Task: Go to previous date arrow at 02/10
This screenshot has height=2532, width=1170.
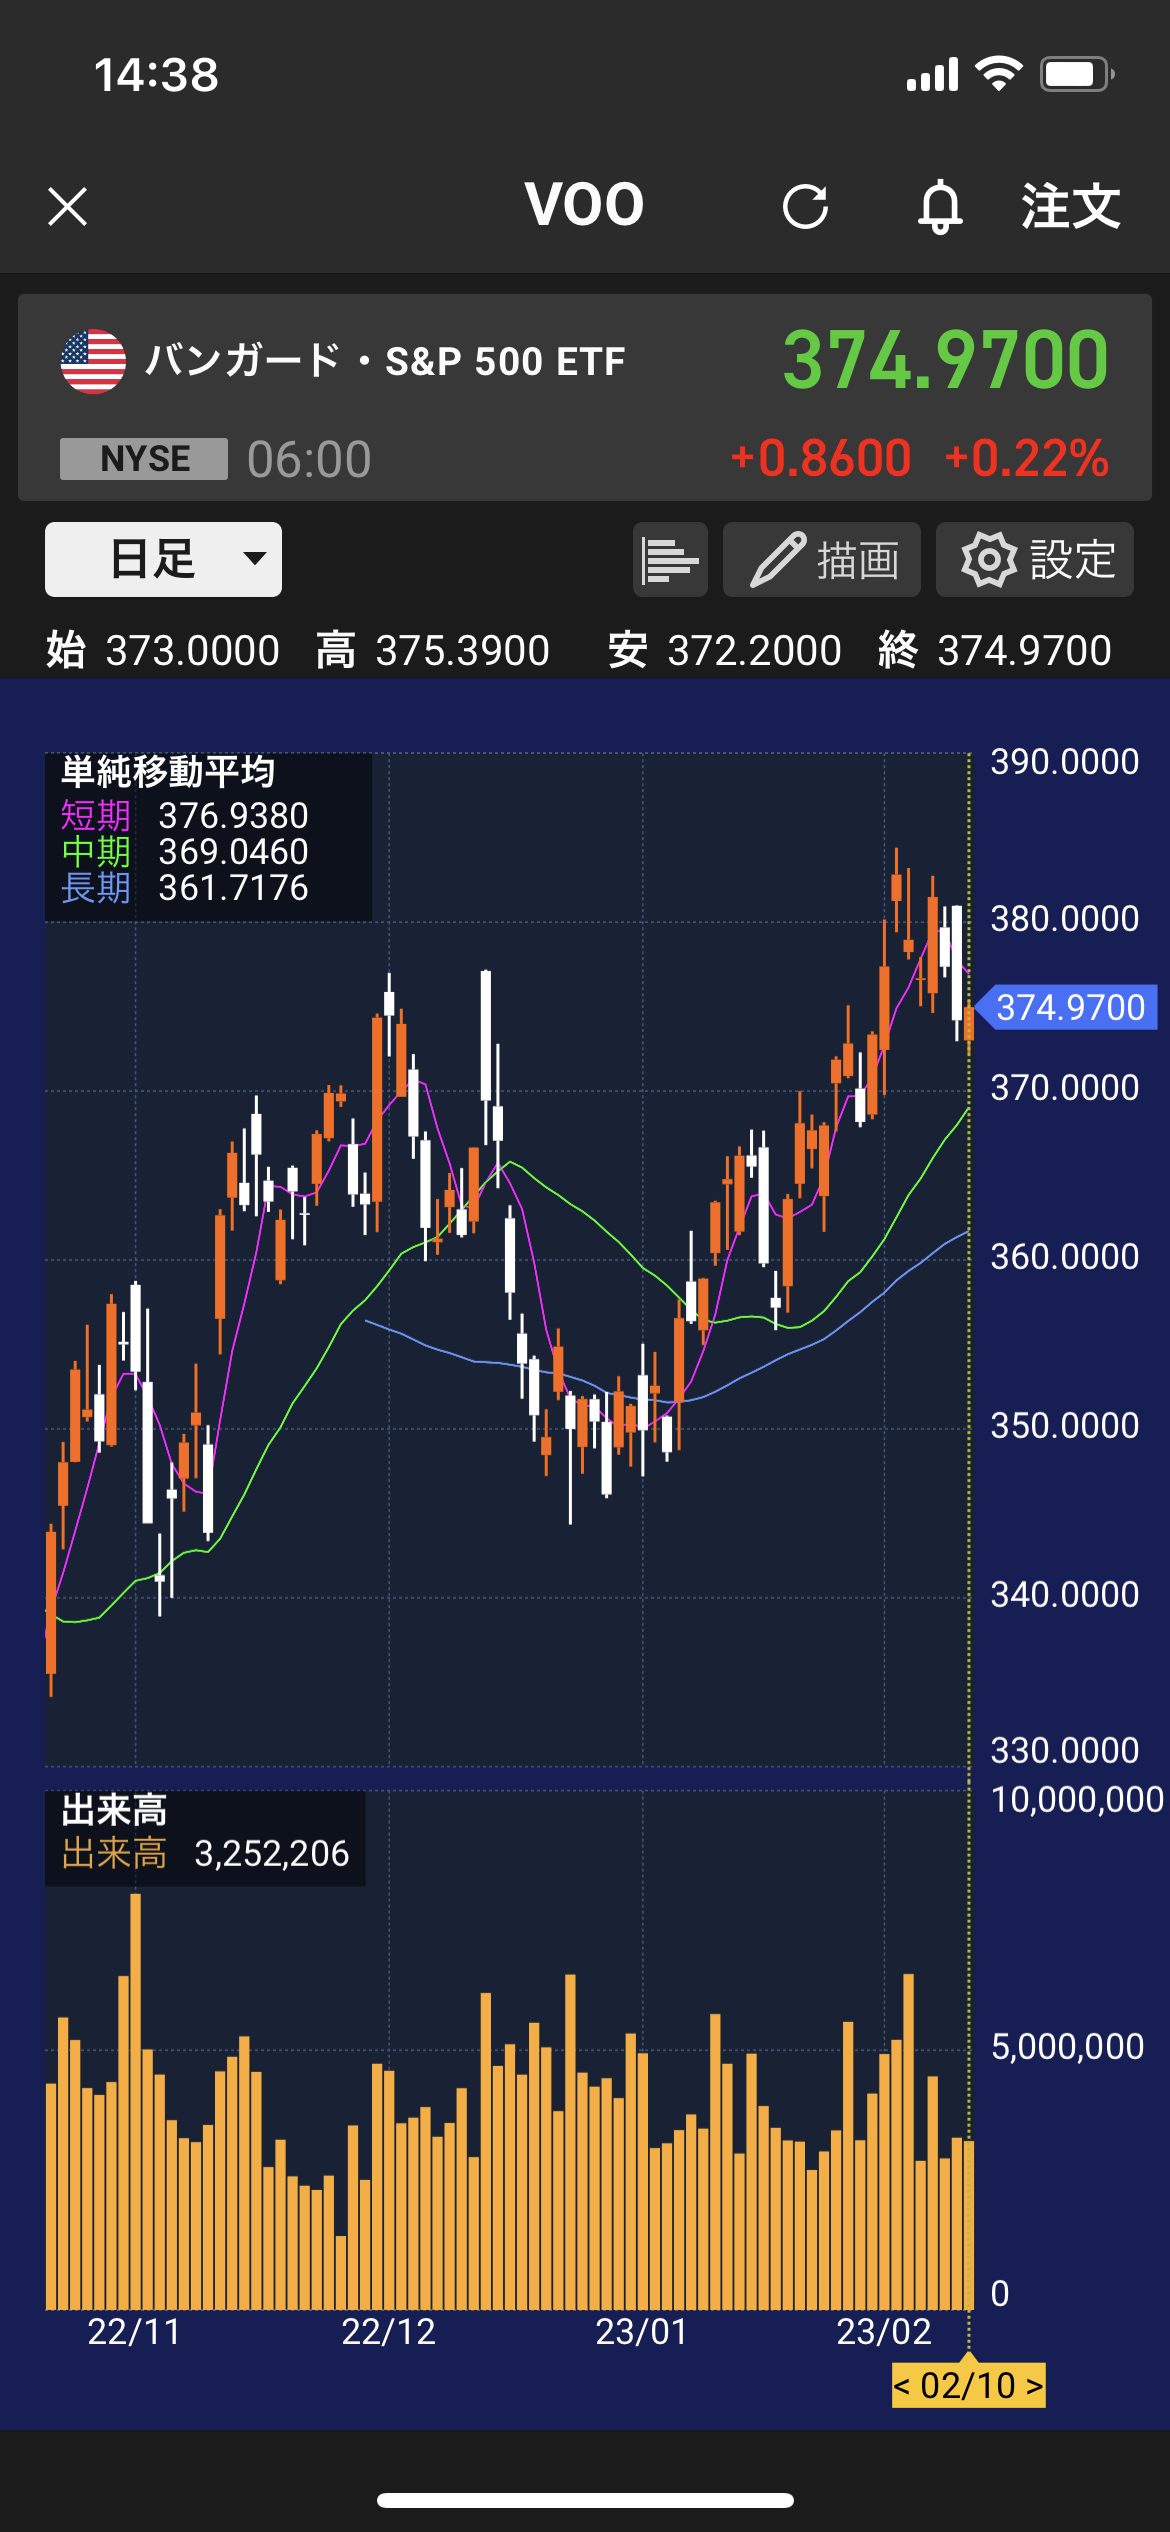Action: (x=902, y=2386)
